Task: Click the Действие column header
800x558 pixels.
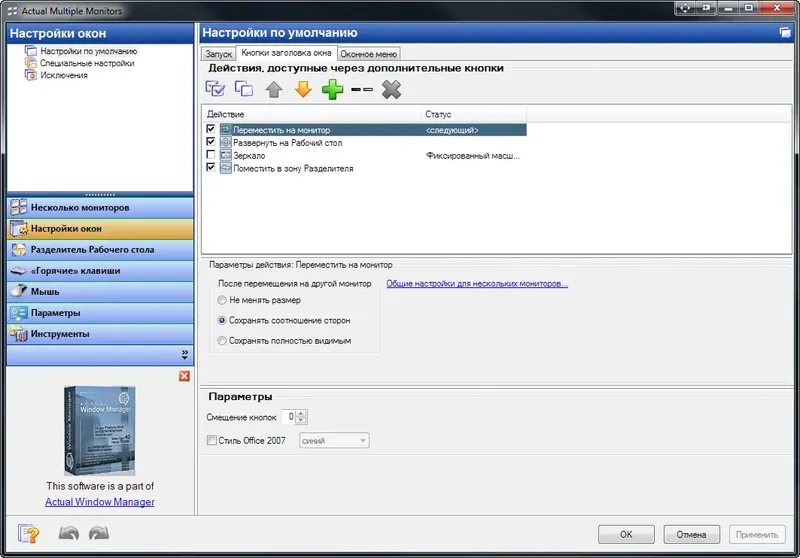Action: (x=312, y=114)
